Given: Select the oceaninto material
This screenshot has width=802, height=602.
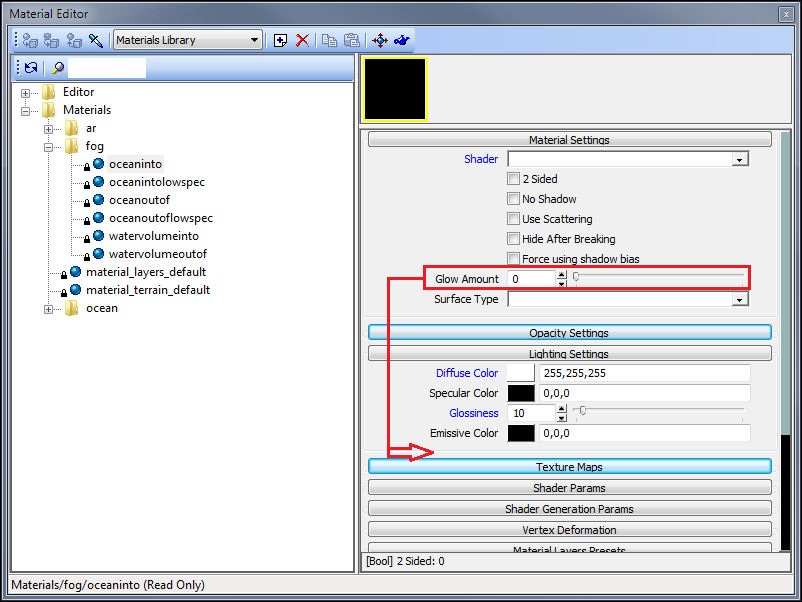Looking at the screenshot, I should [136, 164].
